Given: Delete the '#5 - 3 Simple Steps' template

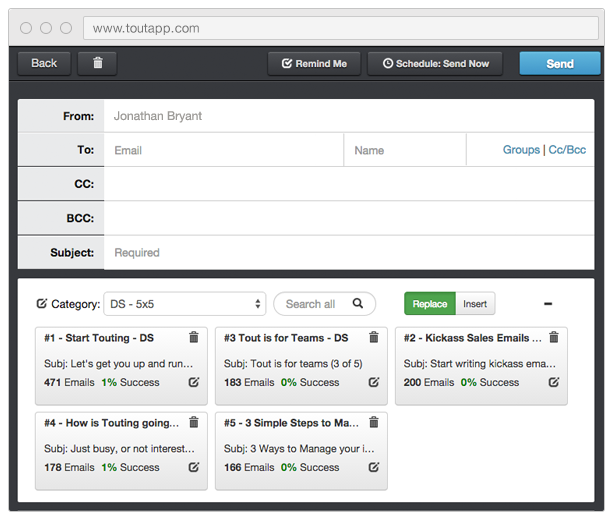Looking at the screenshot, I should point(374,422).
